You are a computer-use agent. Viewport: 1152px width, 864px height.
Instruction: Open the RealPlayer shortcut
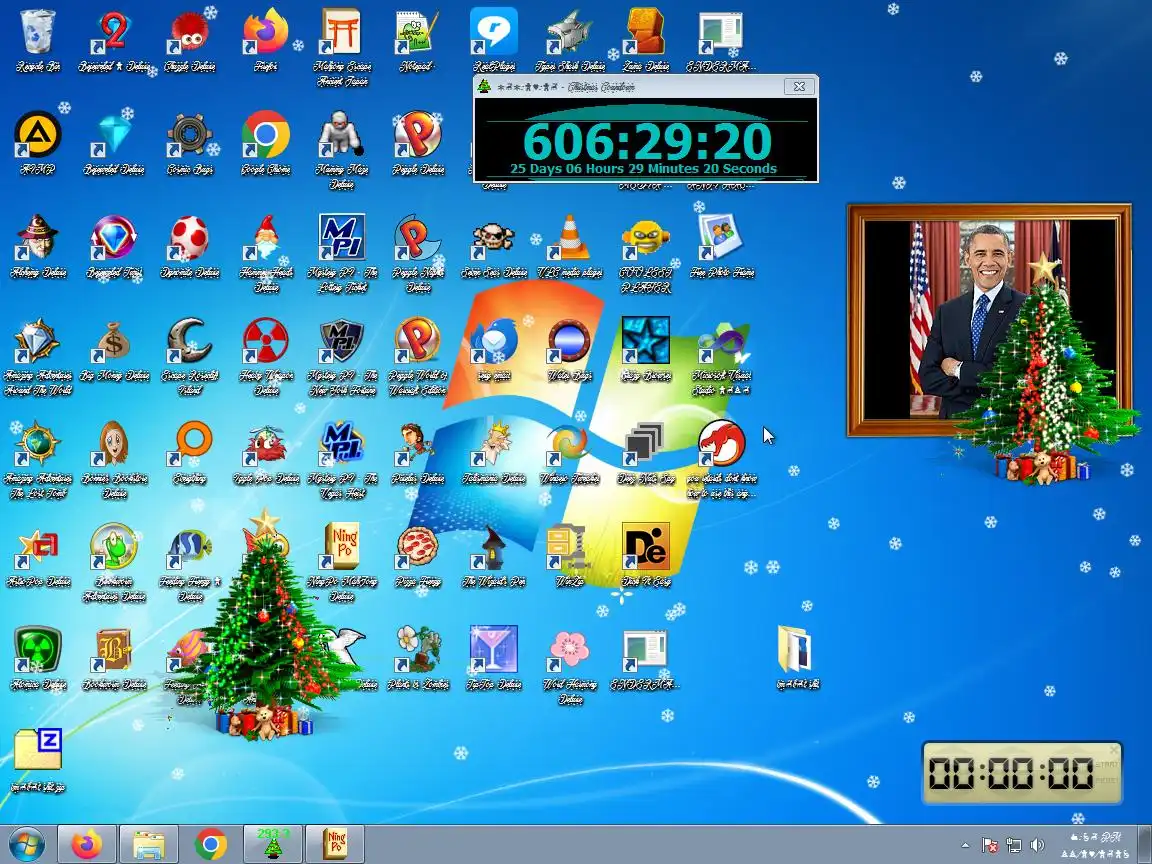click(x=494, y=33)
